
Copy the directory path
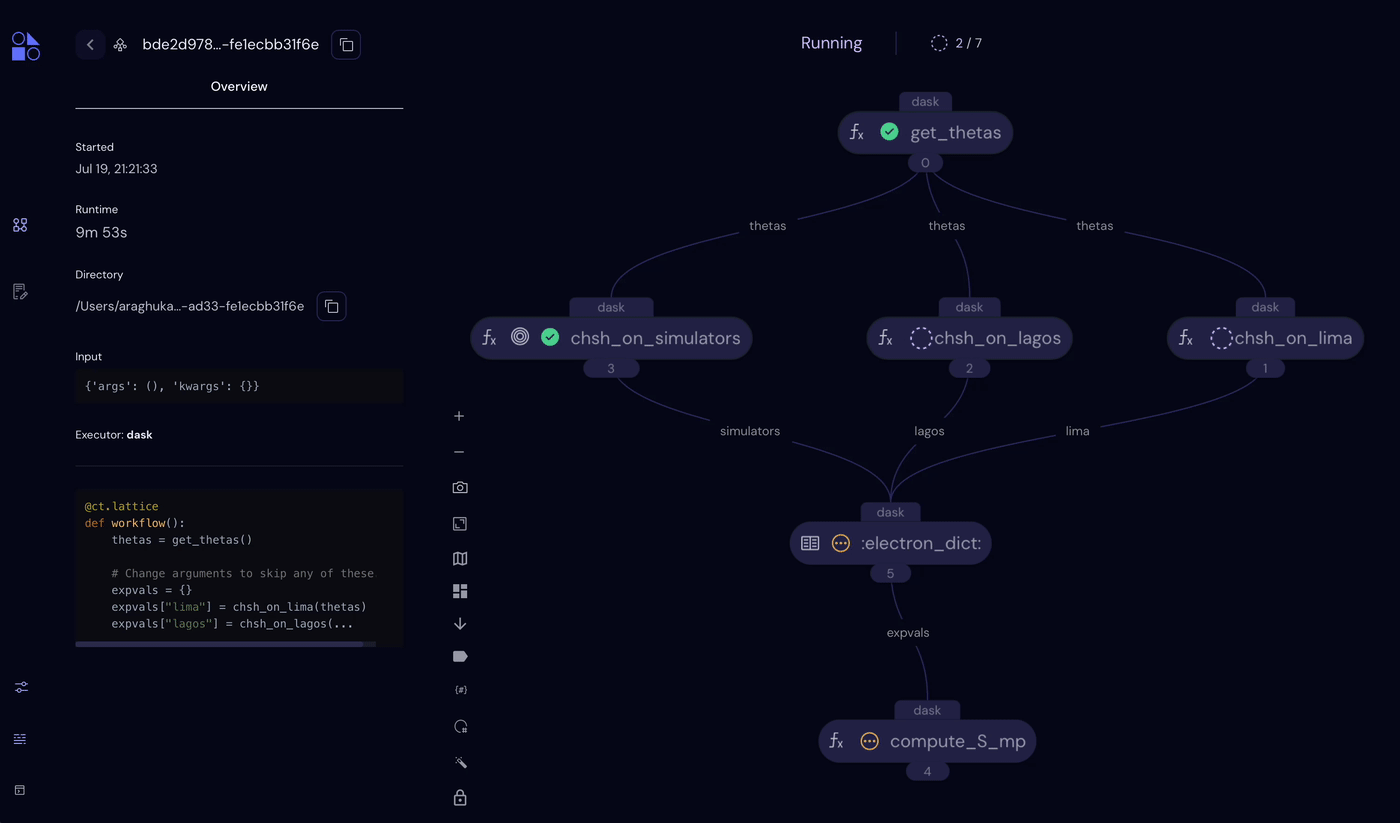click(332, 306)
